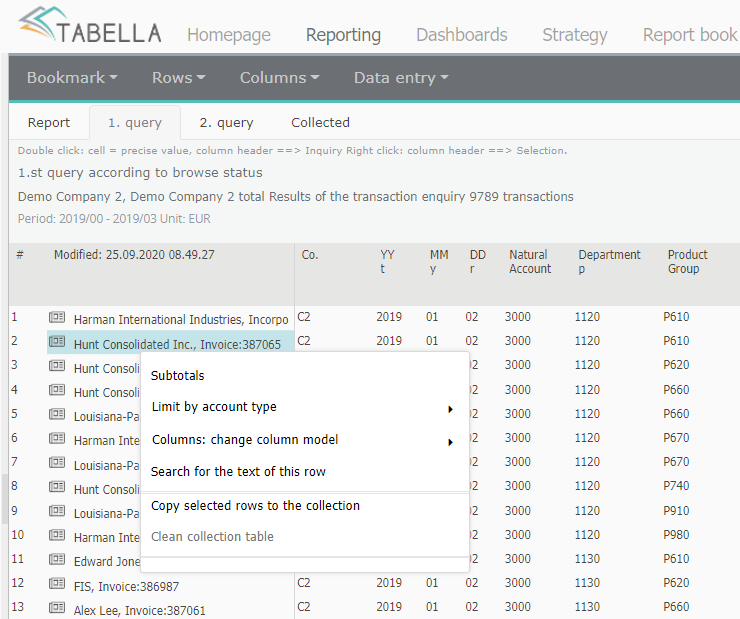Click Product Group P980 cell

pyautogui.click(x=676, y=535)
